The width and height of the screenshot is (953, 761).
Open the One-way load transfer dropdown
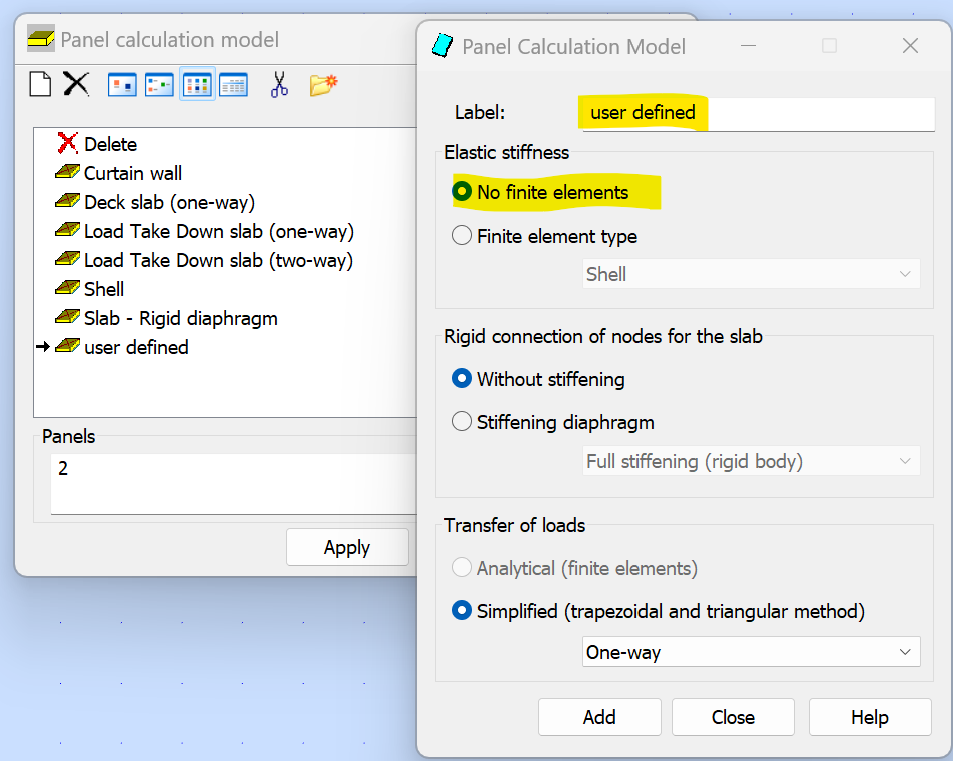751,652
